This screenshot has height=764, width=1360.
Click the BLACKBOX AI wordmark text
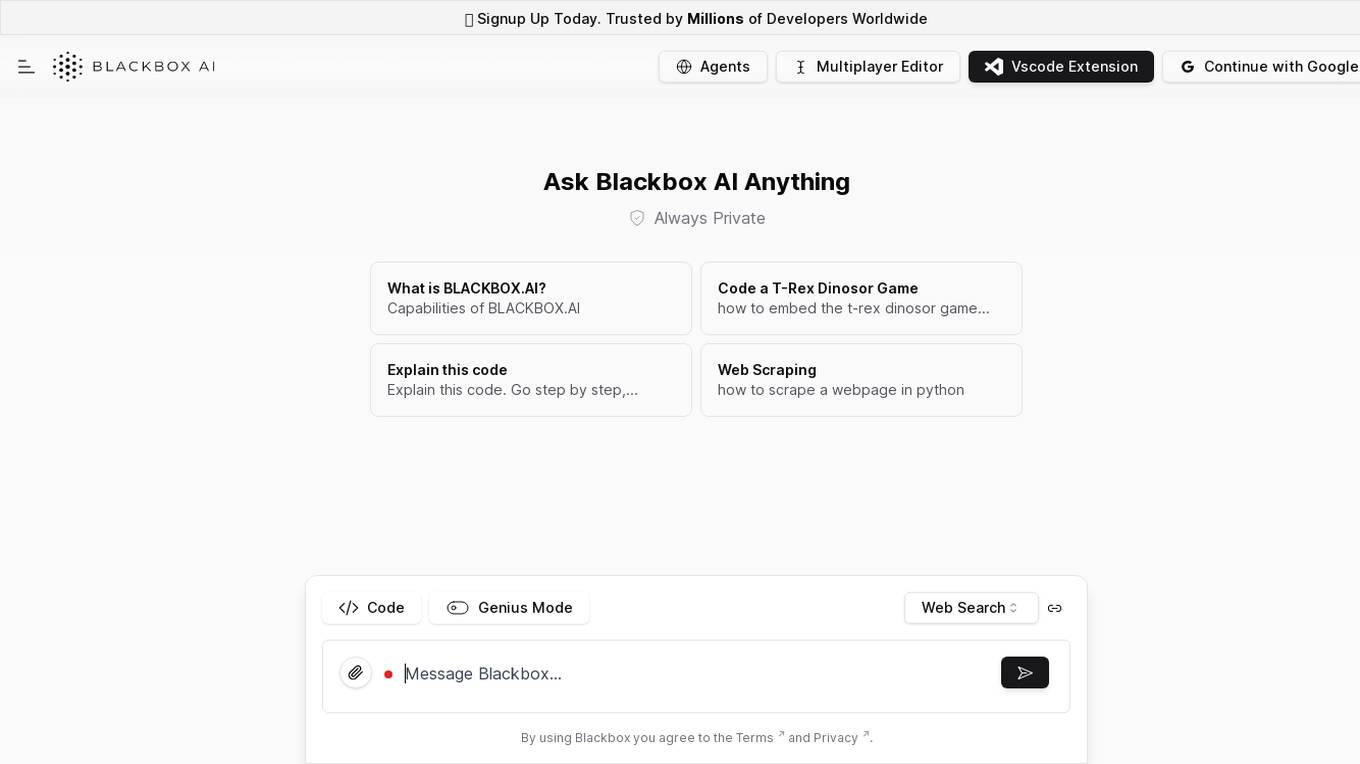tap(154, 67)
